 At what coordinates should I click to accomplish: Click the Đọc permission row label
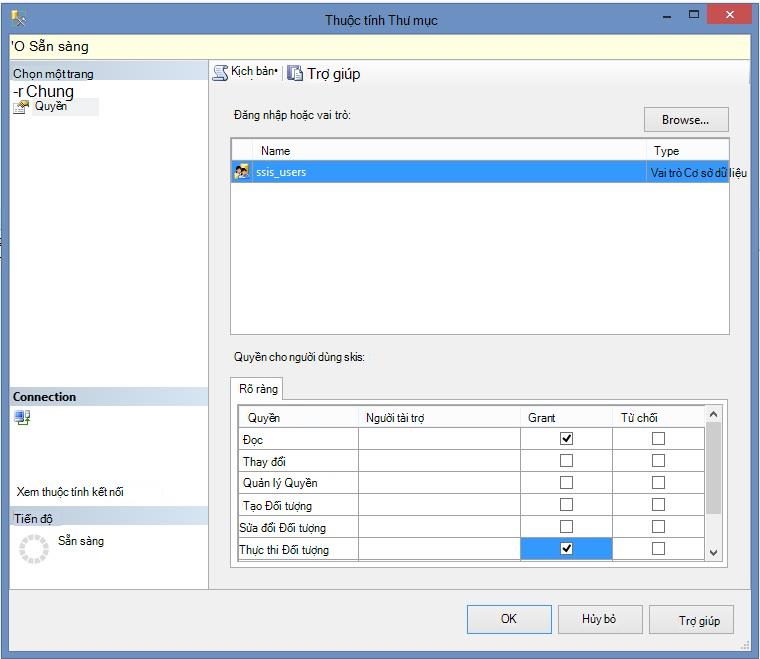point(253,440)
